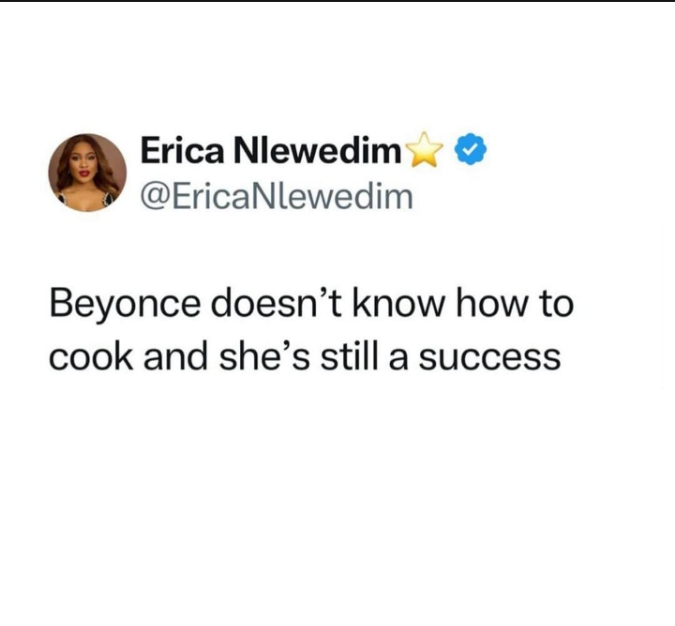Click the word "Beyonce" in the tweet

point(125,305)
